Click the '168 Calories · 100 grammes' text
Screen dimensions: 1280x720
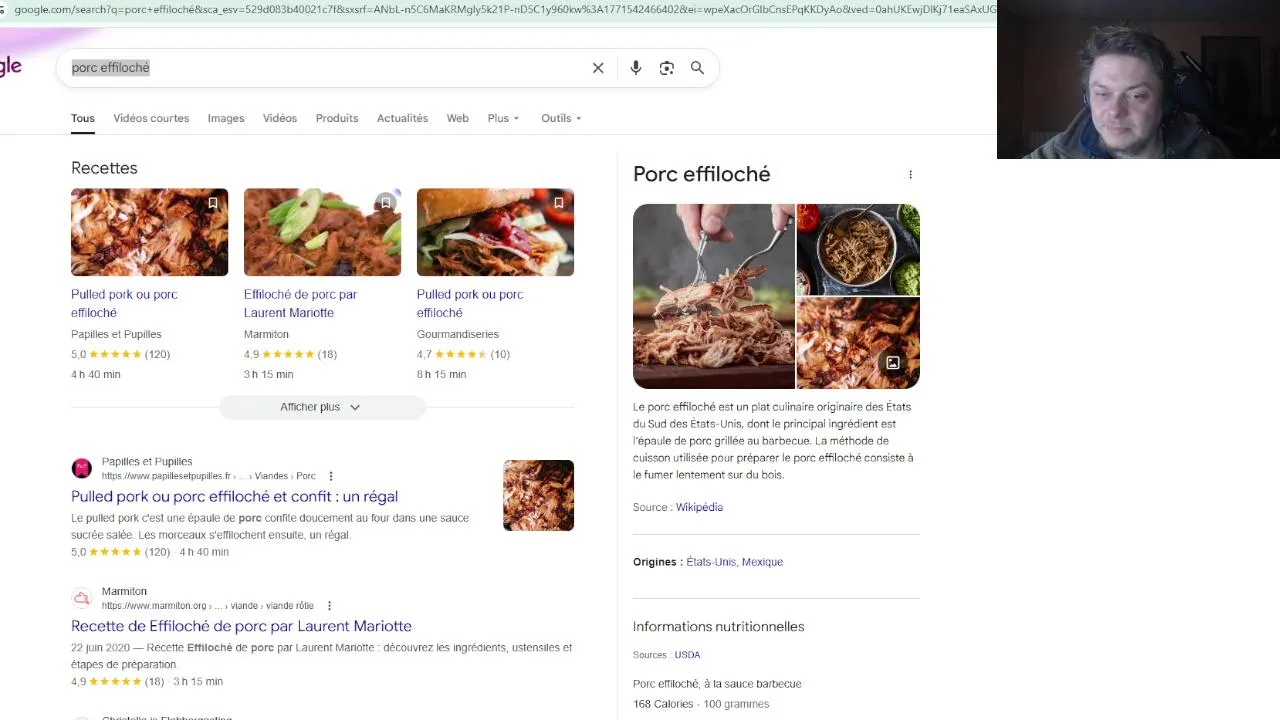pos(701,704)
